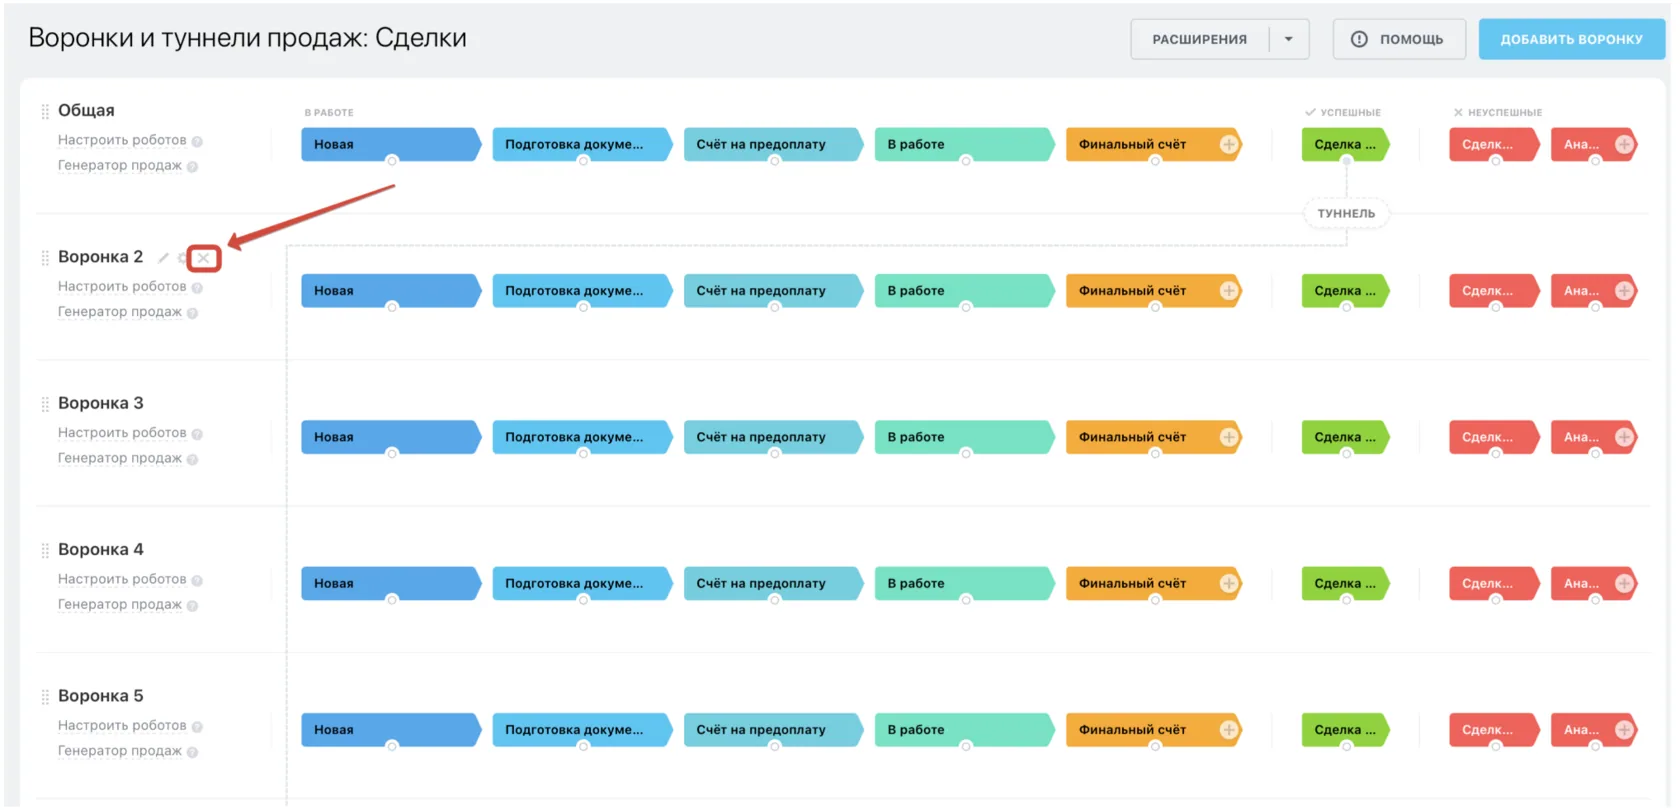This screenshot has height=810, width=1680.
Task: Click the Общая funnel title
Action: [86, 110]
